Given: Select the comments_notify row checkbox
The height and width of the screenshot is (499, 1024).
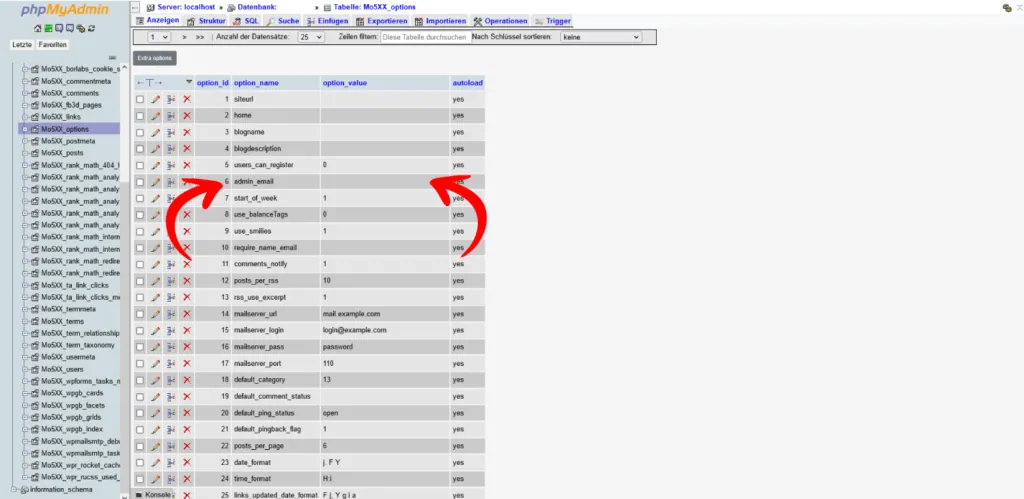Looking at the screenshot, I should 140,264.
